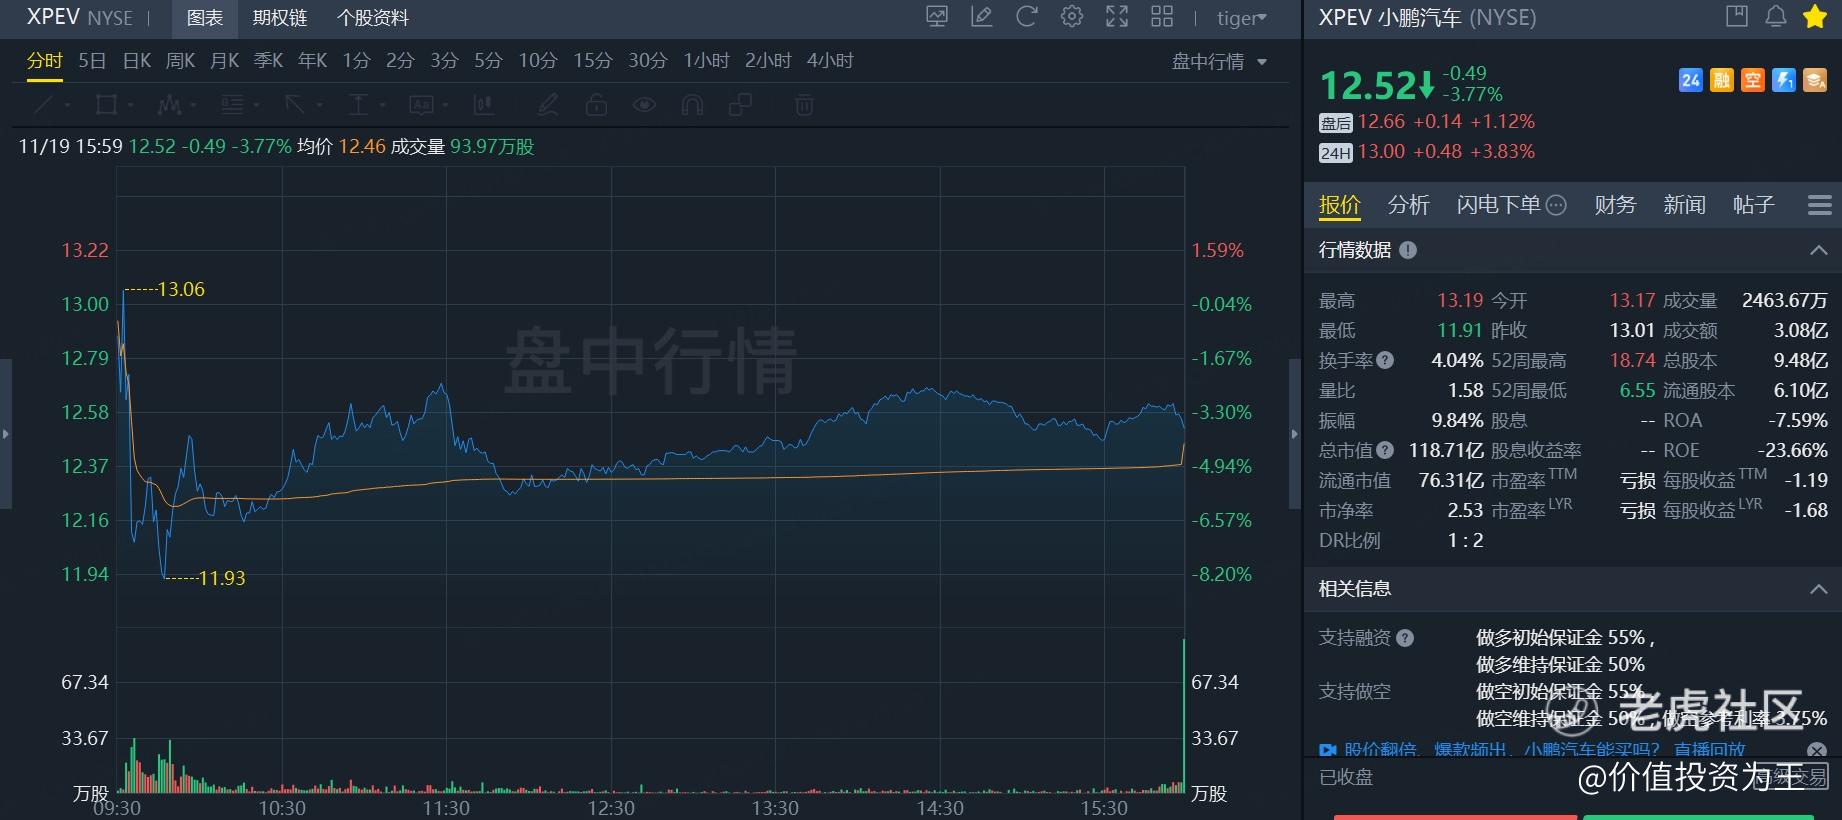1842x820 pixels.
Task: Expand the trend line tool options arrow
Action: 67,105
